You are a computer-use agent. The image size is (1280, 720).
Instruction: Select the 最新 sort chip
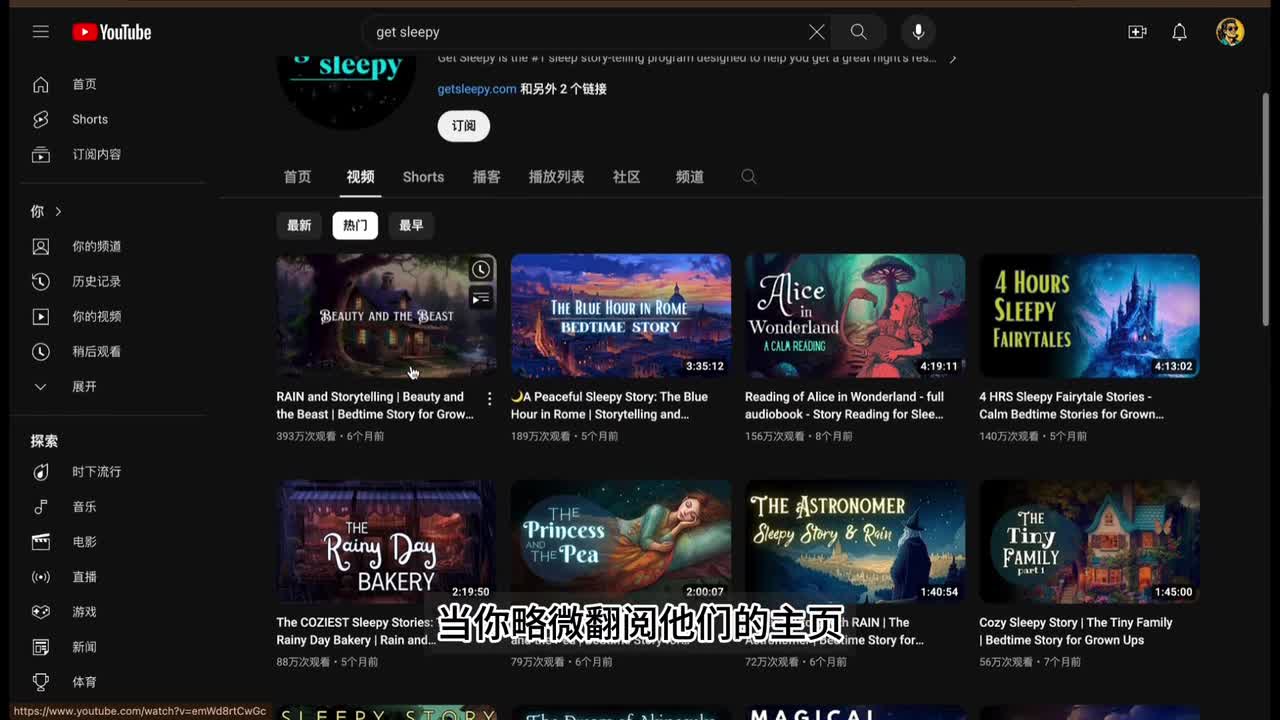pos(299,226)
